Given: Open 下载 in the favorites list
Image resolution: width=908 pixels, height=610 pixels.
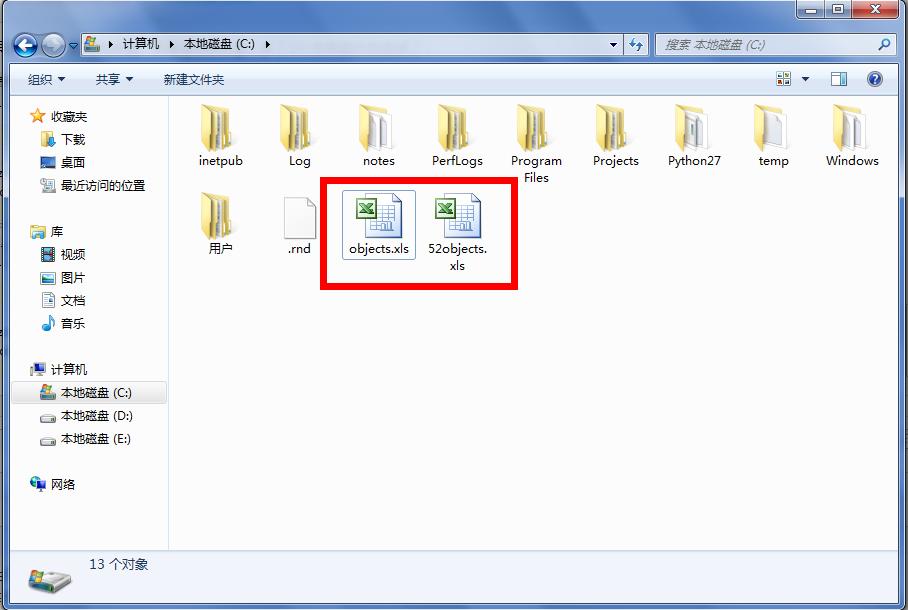Looking at the screenshot, I should click(x=73, y=140).
